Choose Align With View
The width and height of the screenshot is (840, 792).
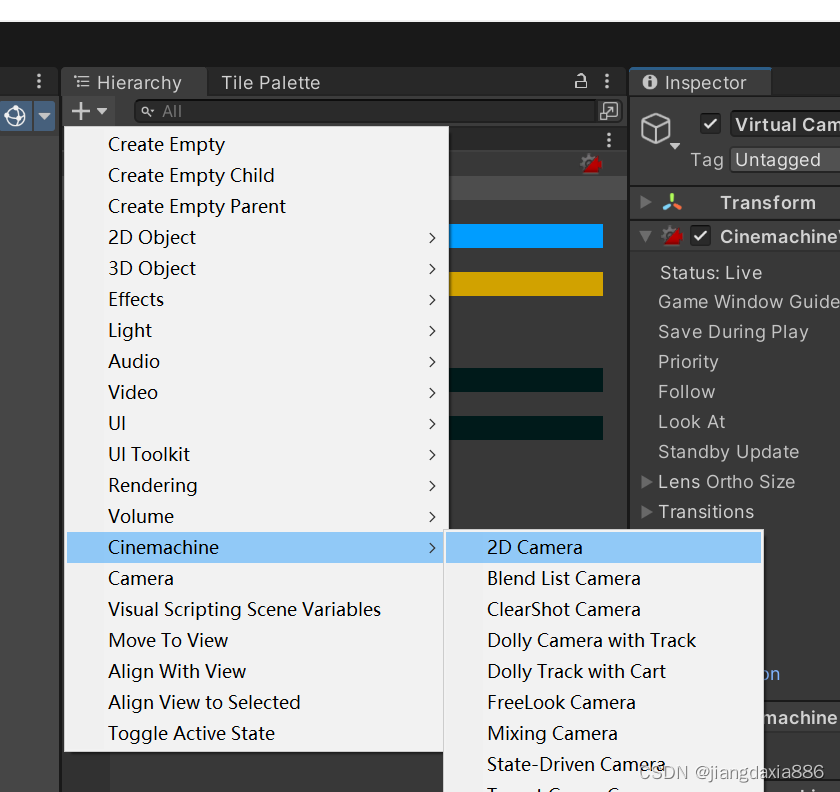pyautogui.click(x=256, y=671)
